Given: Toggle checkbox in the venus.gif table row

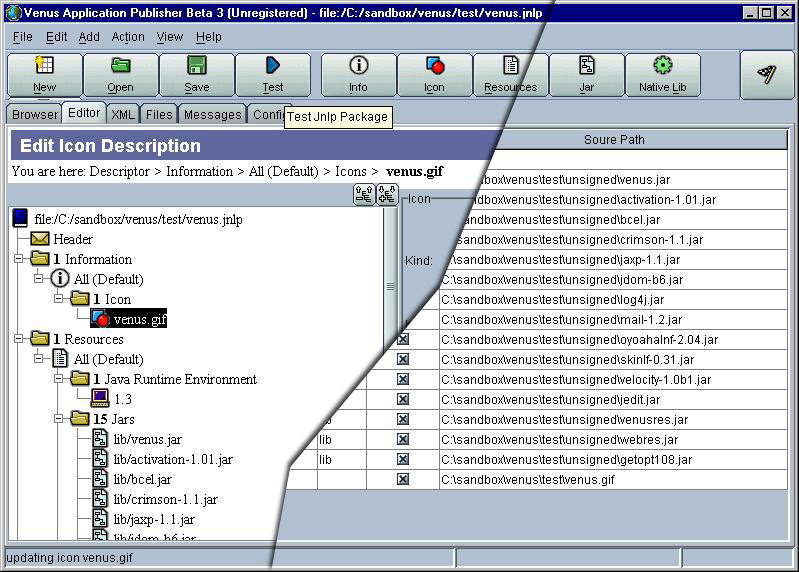Looking at the screenshot, I should pyautogui.click(x=403, y=480).
